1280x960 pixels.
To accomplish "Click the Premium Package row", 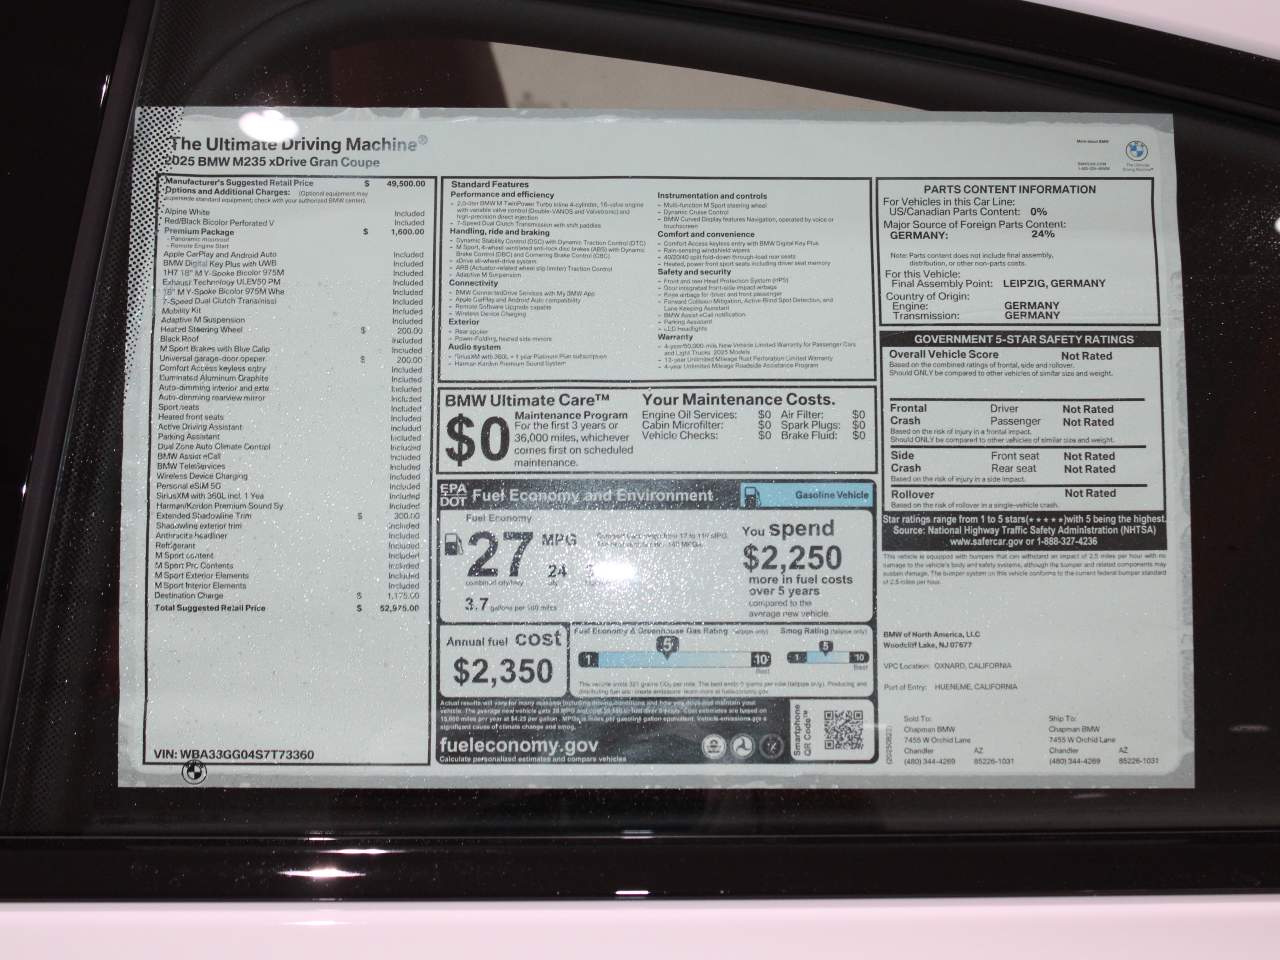I will (x=294, y=231).
